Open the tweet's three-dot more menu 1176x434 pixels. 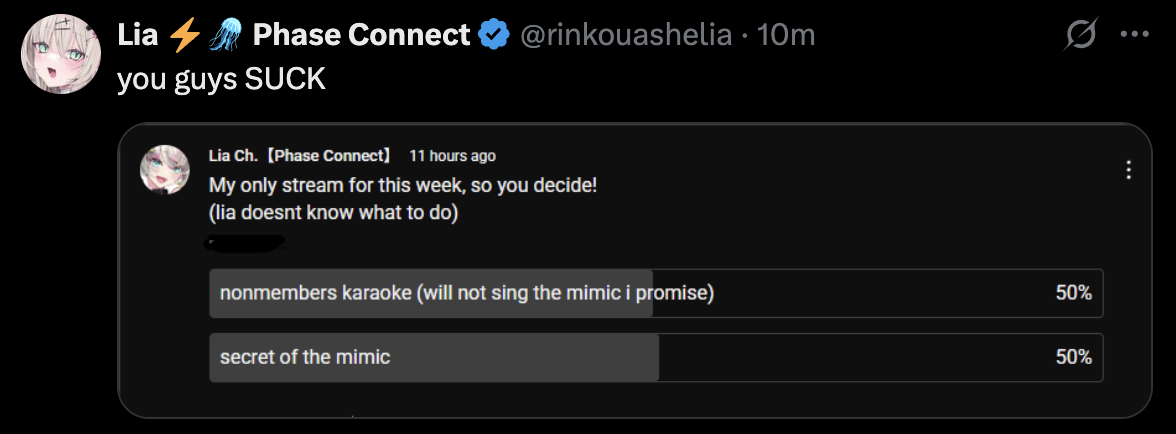click(1134, 35)
